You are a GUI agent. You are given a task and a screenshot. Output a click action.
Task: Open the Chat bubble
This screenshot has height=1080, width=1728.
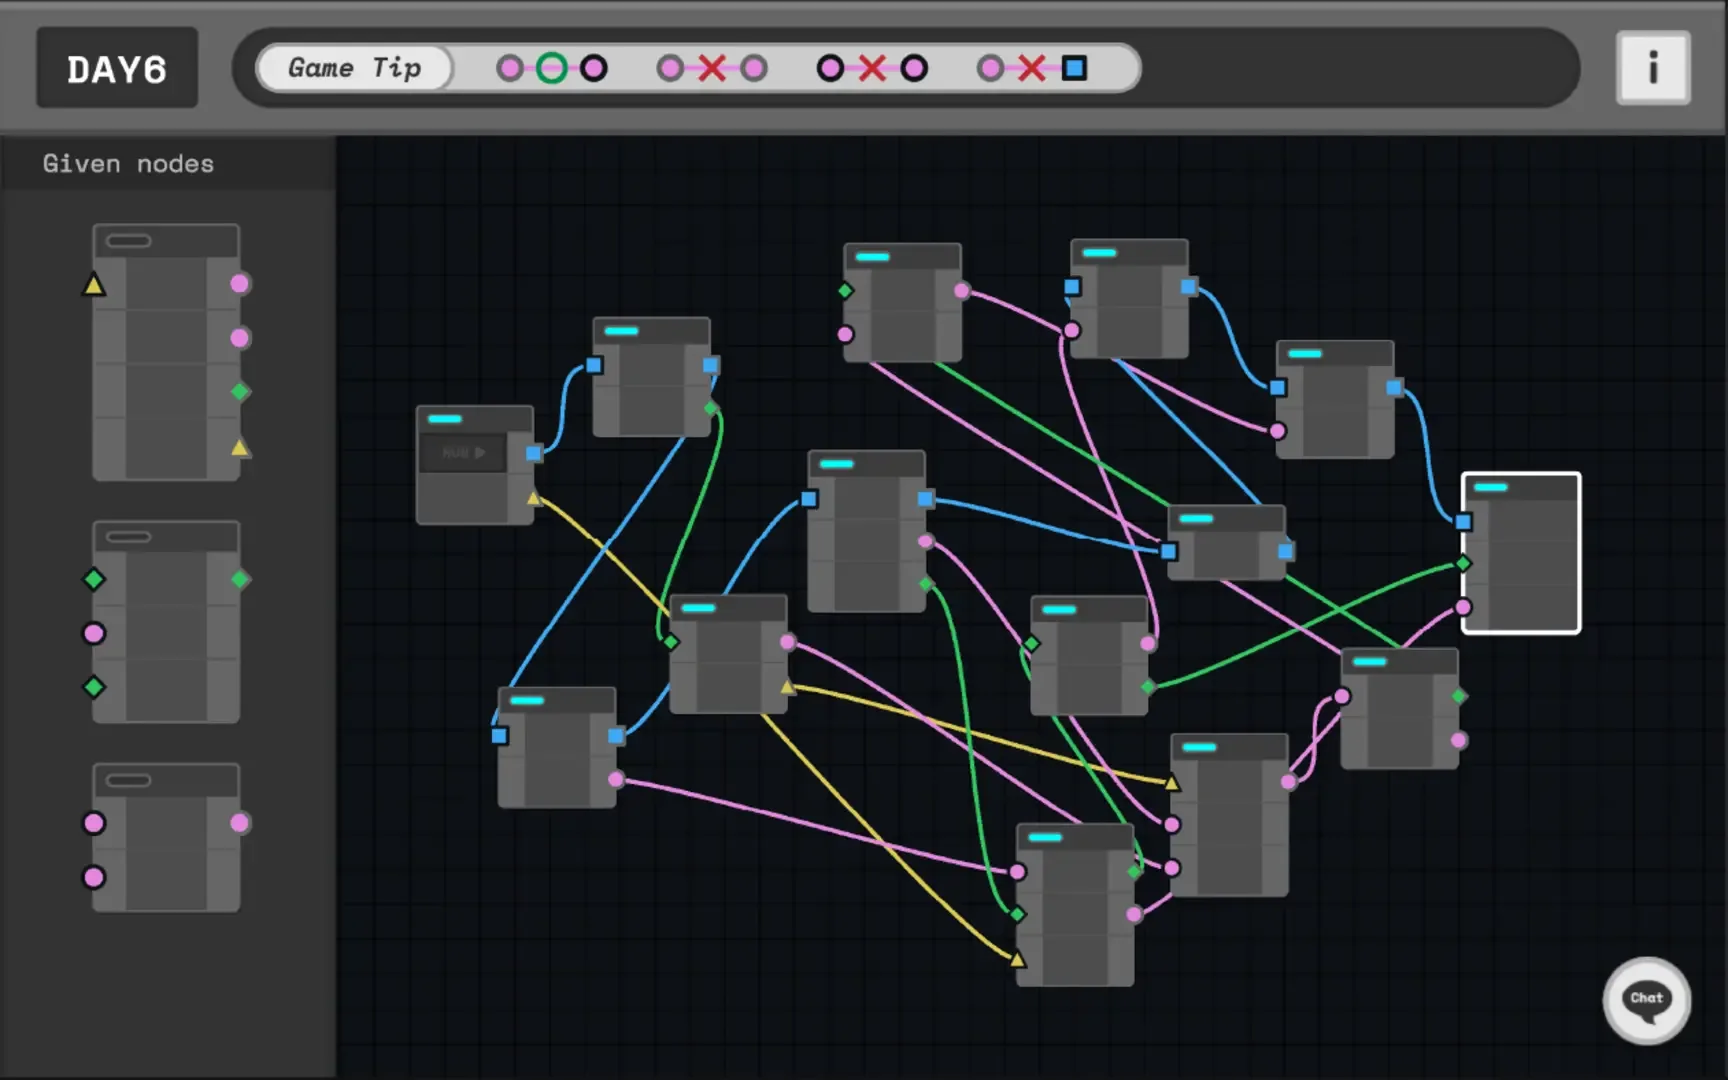point(1646,1000)
